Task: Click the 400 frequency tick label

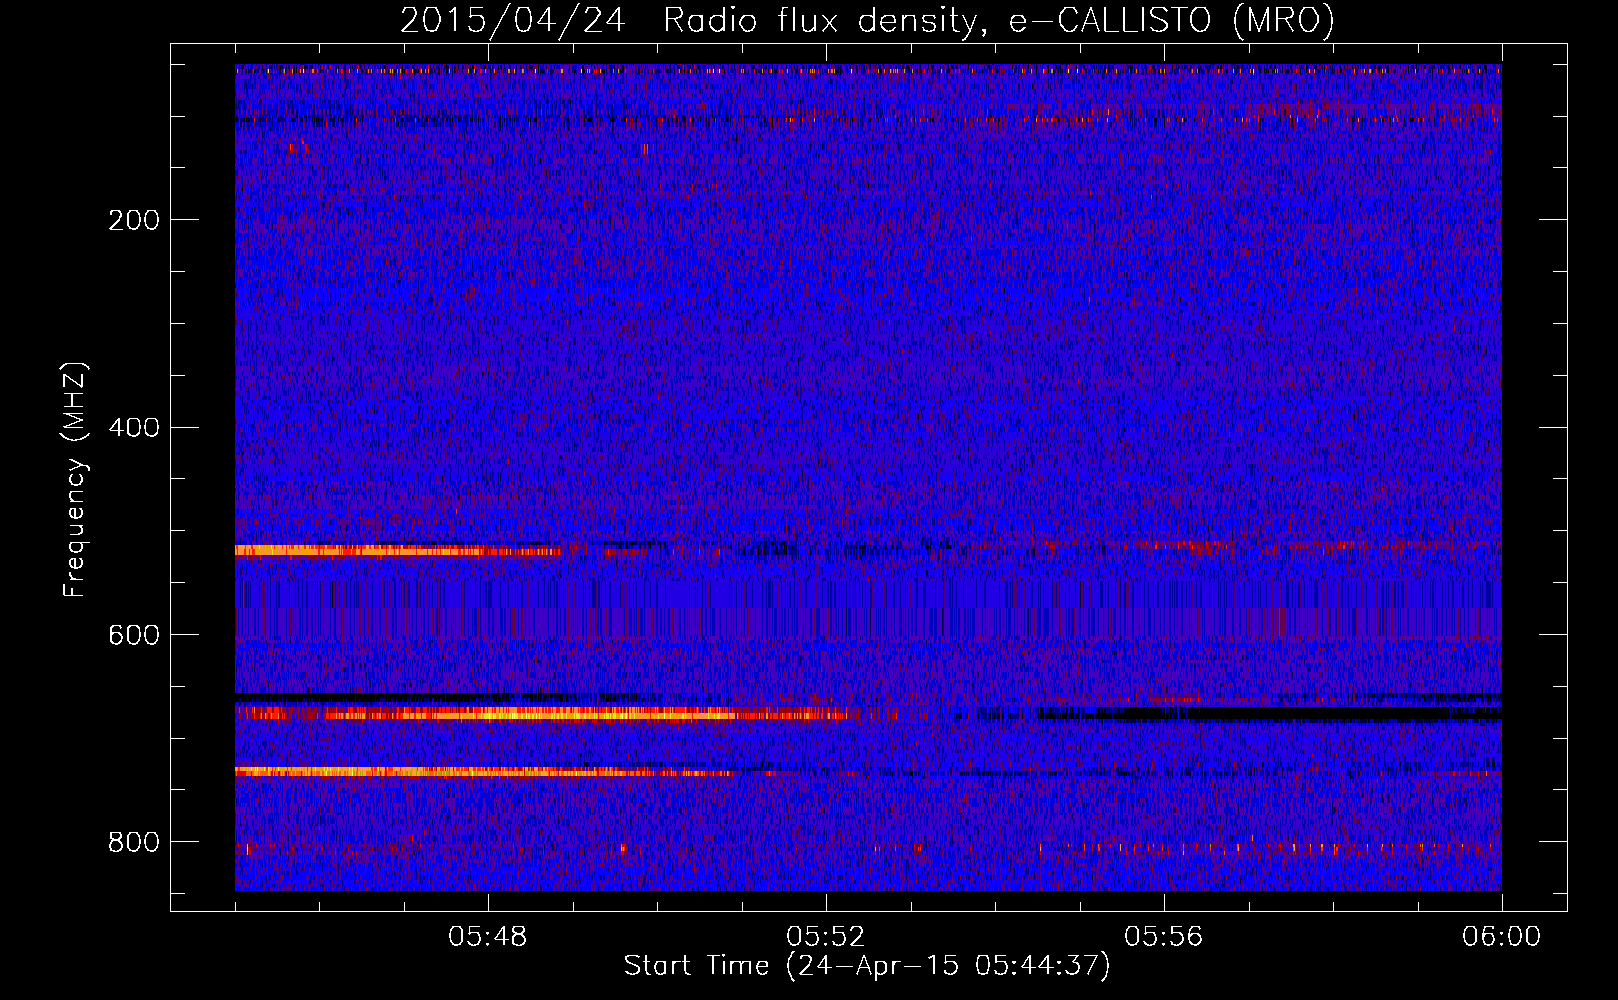Action: coord(134,428)
